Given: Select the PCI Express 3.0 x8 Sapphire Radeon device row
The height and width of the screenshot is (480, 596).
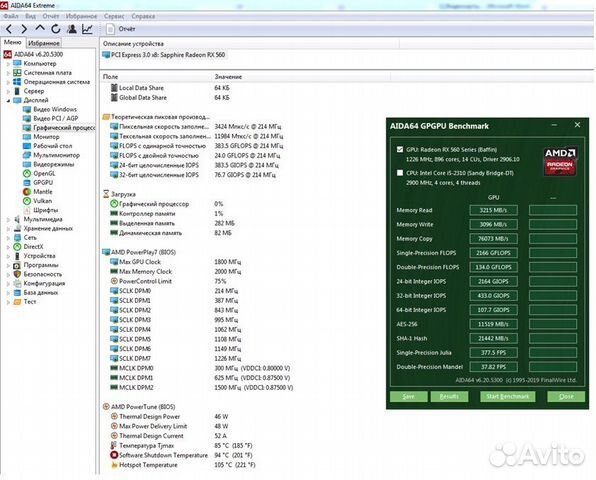Looking at the screenshot, I should point(164,55).
